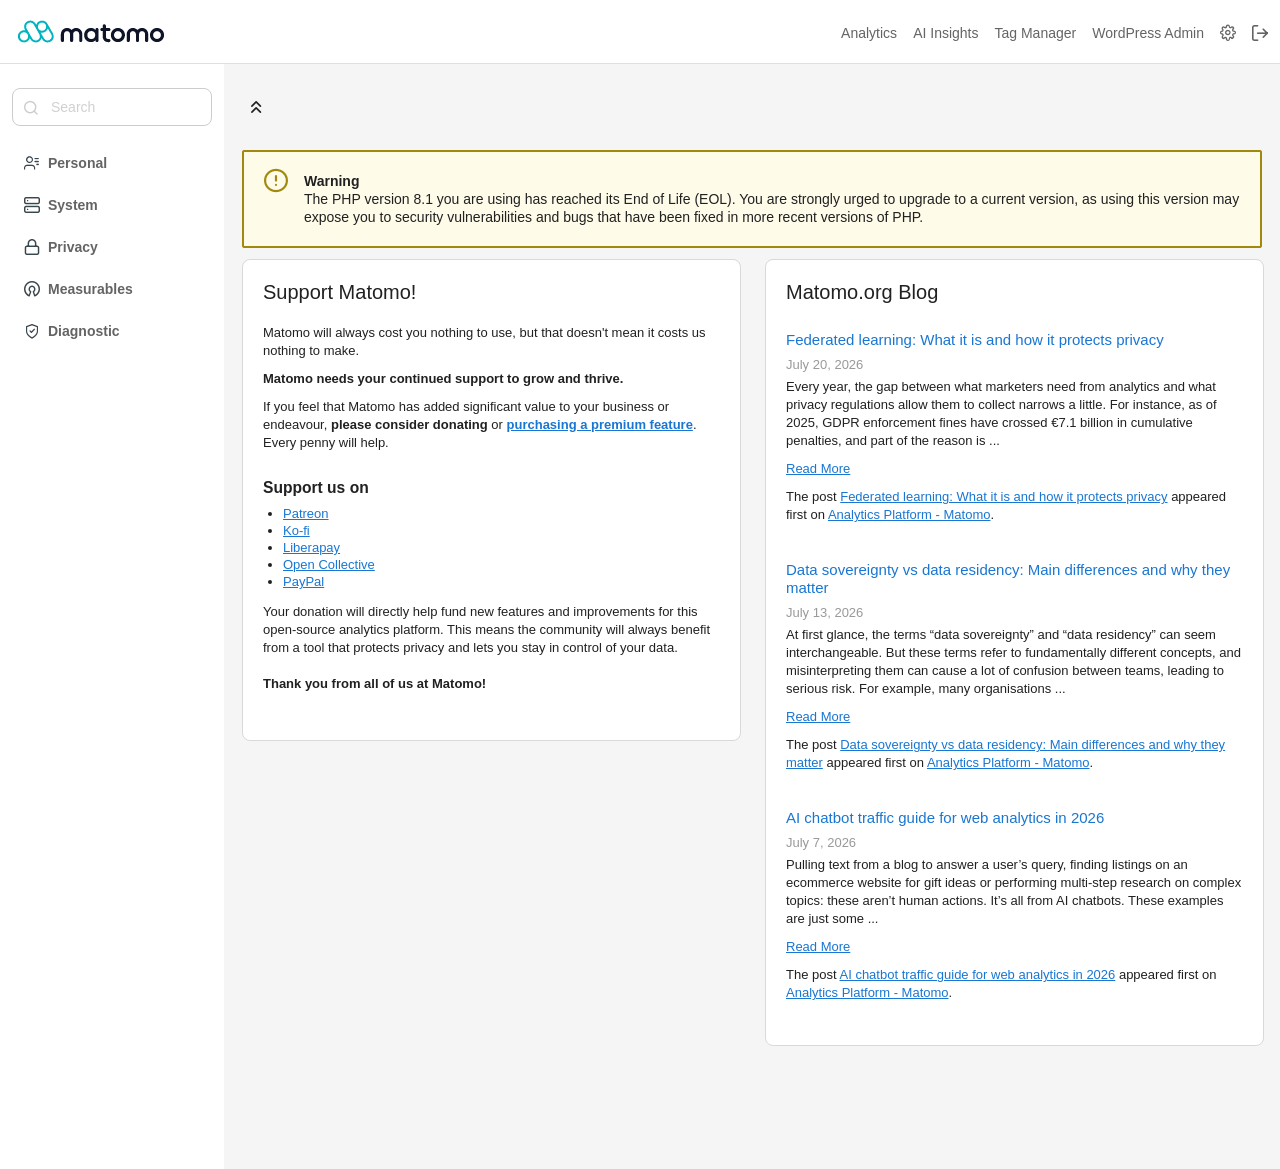Click the Diagnostic shield icon

pos(32,331)
